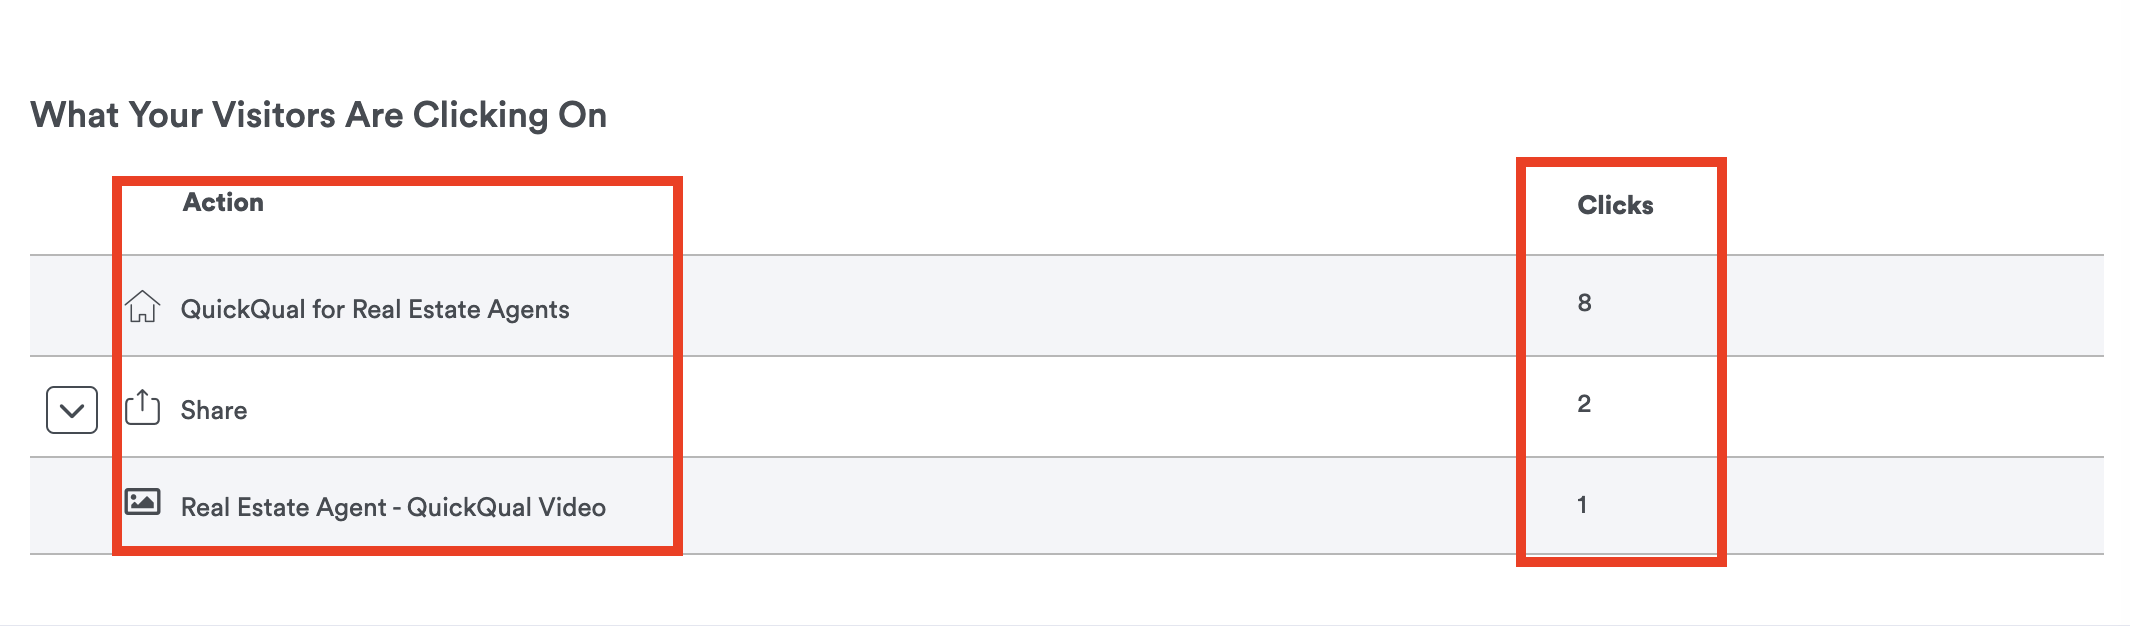Click the share upload-arrow icon
Image resolution: width=2130 pixels, height=626 pixels.
[142, 407]
